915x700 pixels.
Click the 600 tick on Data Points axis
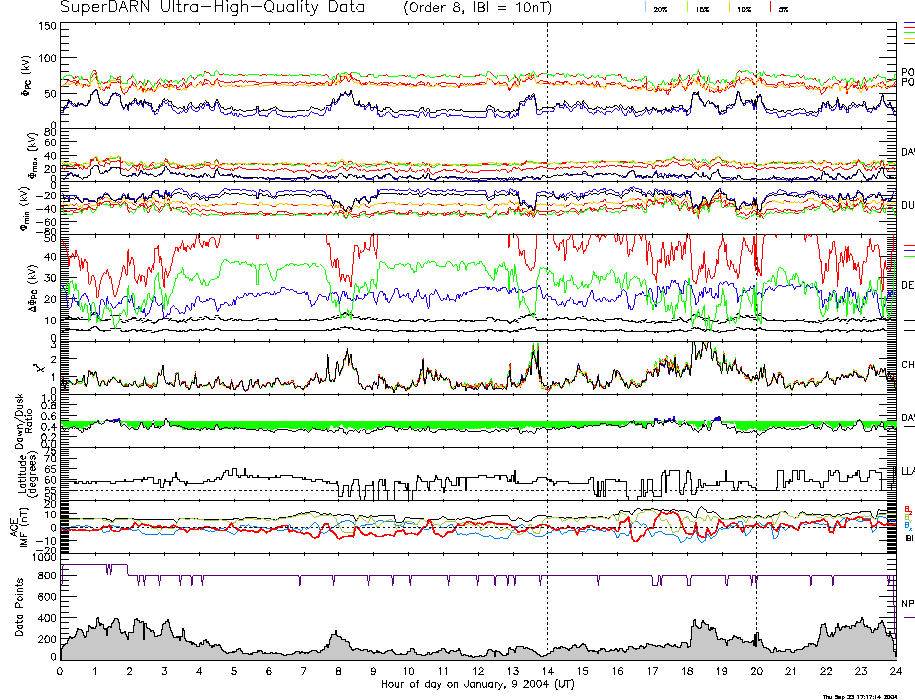pyautogui.click(x=47, y=597)
